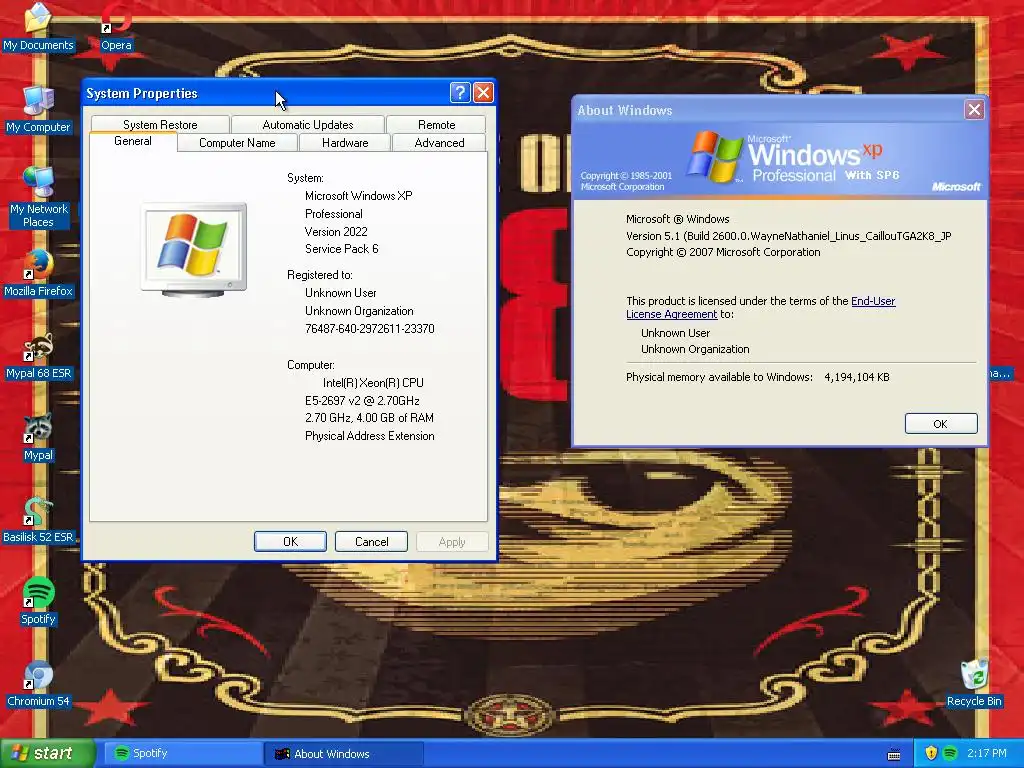
Task: Click 'E5-2697 v2 @ 2.70GHz' text
Action: pos(362,400)
